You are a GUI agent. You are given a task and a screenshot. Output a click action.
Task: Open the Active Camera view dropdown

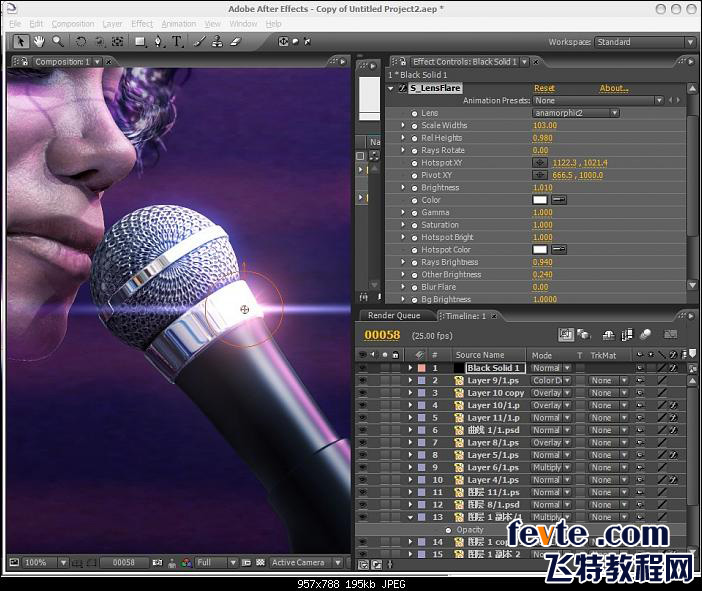[306, 563]
